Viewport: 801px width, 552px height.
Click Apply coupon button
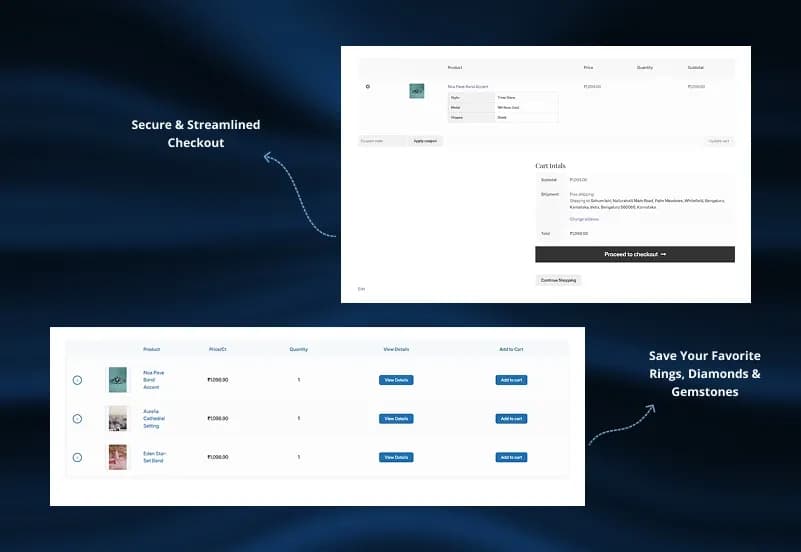[x=425, y=141]
